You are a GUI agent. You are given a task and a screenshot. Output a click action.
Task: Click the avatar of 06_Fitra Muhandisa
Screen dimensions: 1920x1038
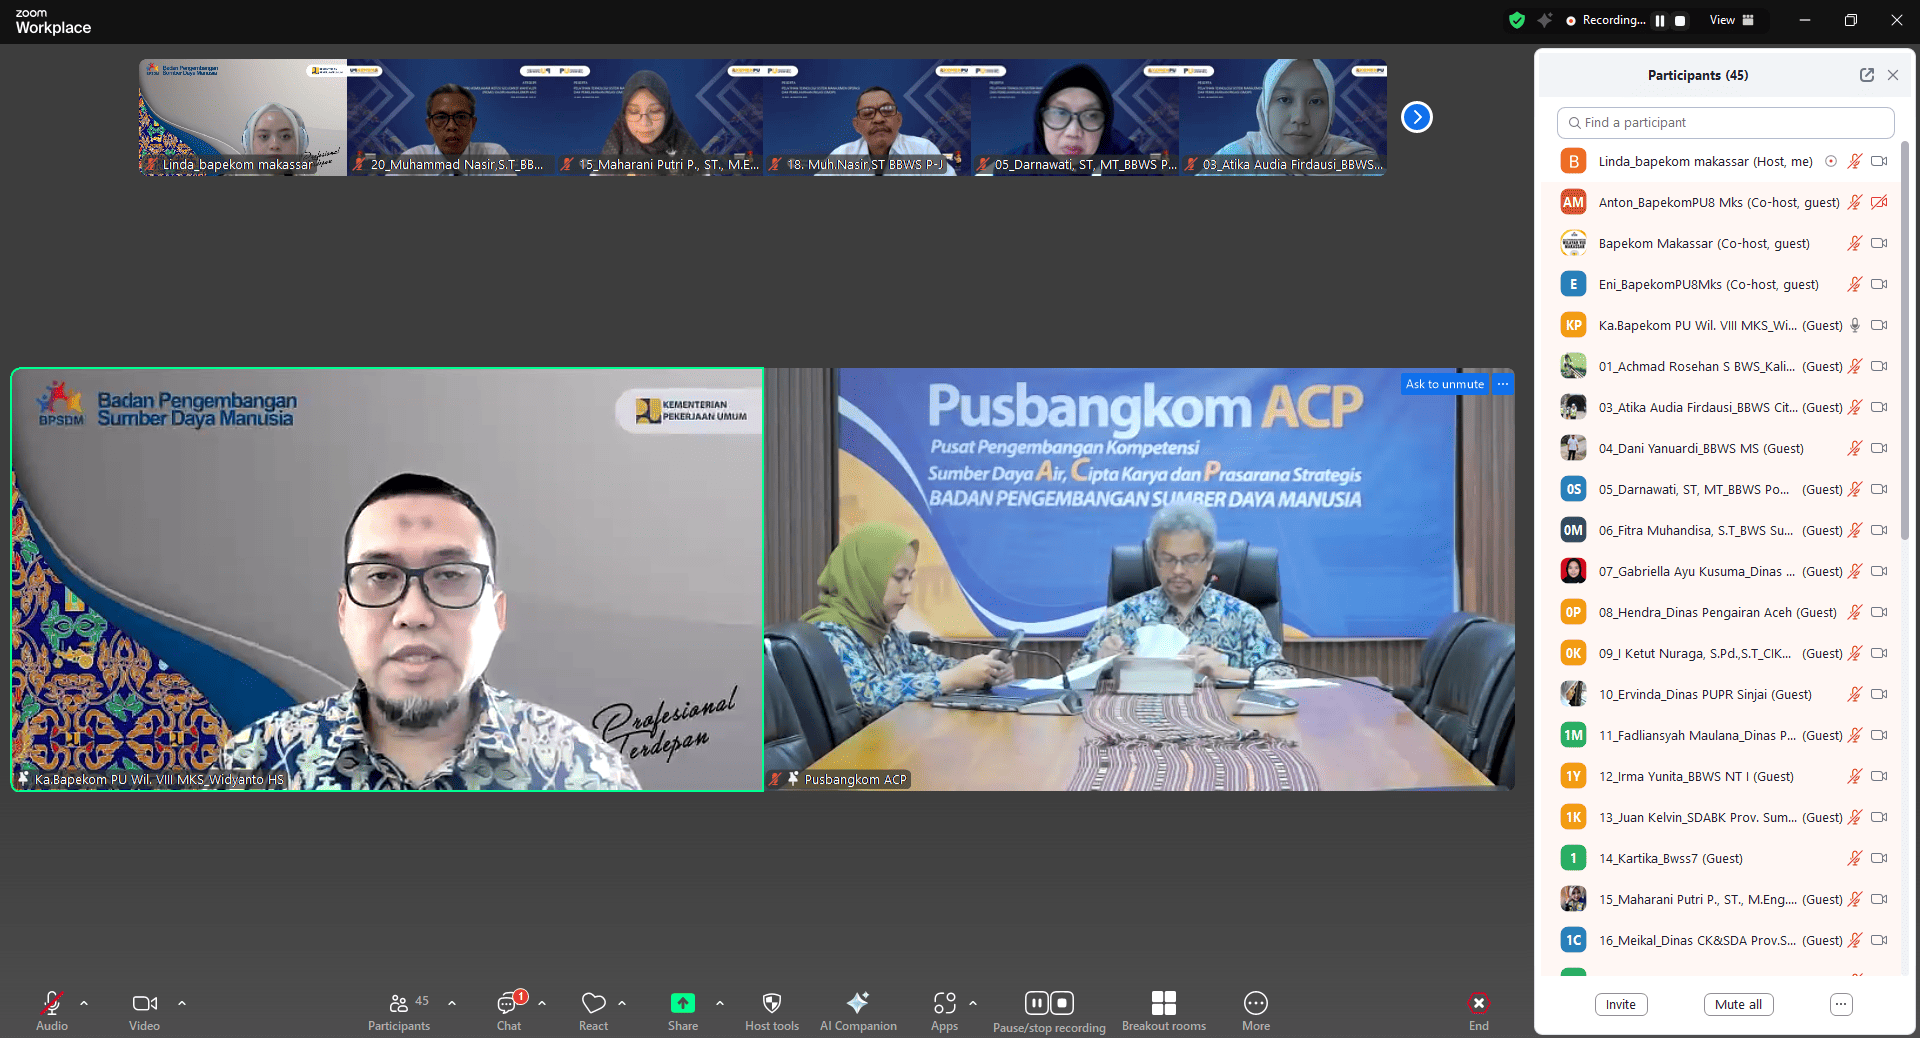click(x=1573, y=530)
